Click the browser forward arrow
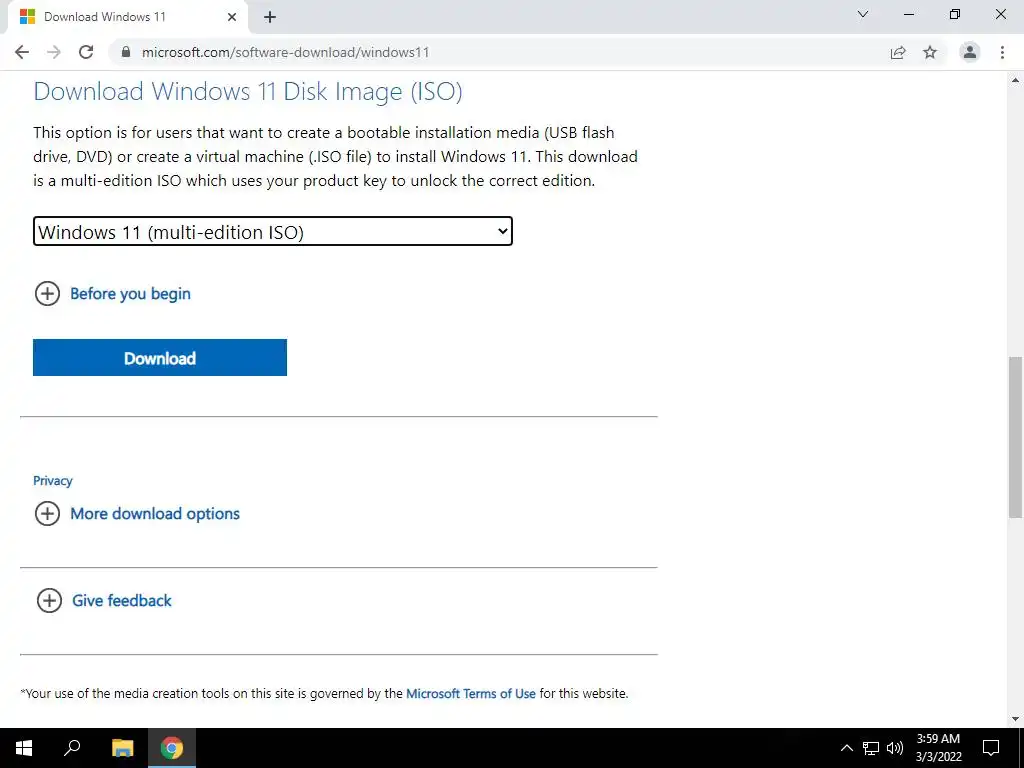The width and height of the screenshot is (1024, 768). 54,52
